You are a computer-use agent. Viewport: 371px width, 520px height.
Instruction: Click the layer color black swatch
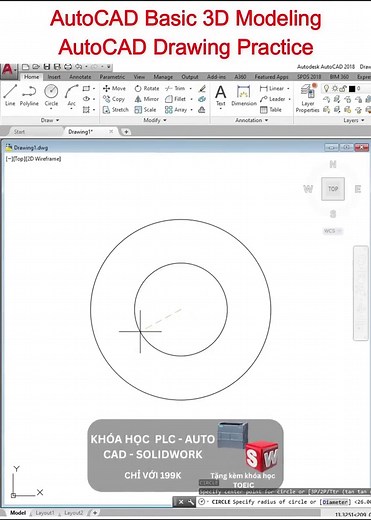coord(352,89)
